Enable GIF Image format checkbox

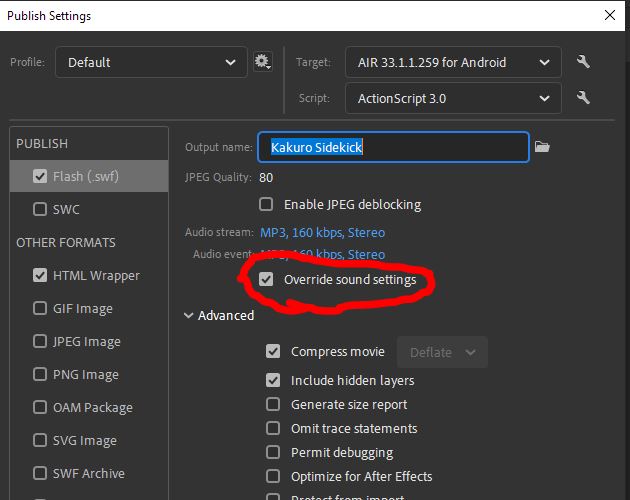click(x=40, y=308)
